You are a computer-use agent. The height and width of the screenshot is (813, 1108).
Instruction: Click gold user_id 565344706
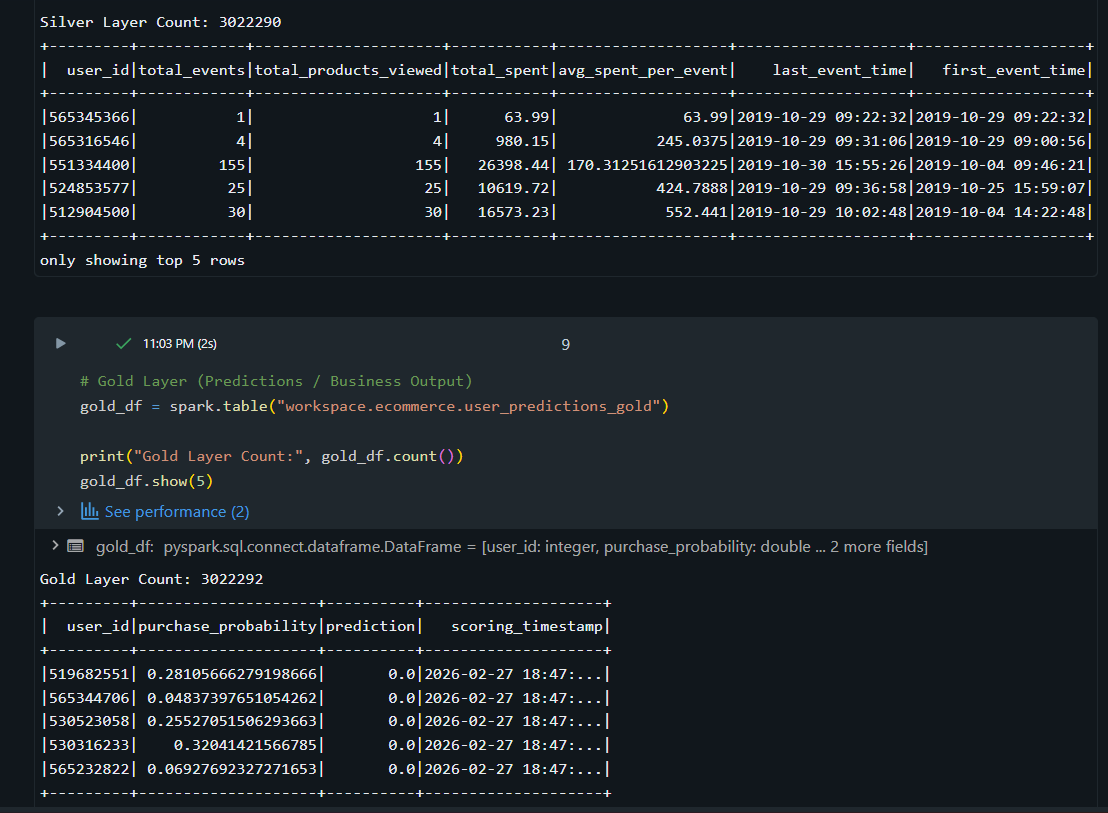tap(89, 699)
